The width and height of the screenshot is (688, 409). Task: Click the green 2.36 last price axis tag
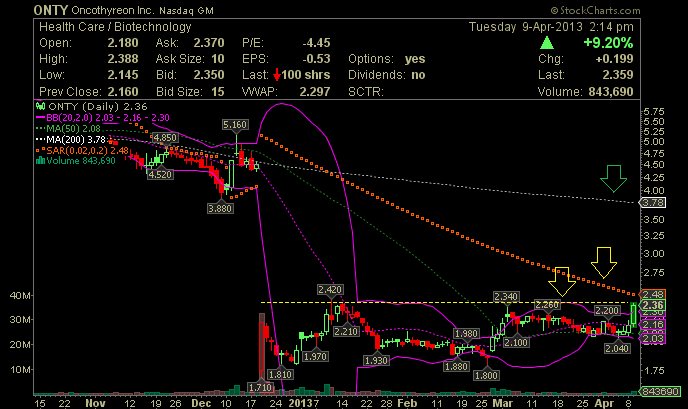coord(652,305)
